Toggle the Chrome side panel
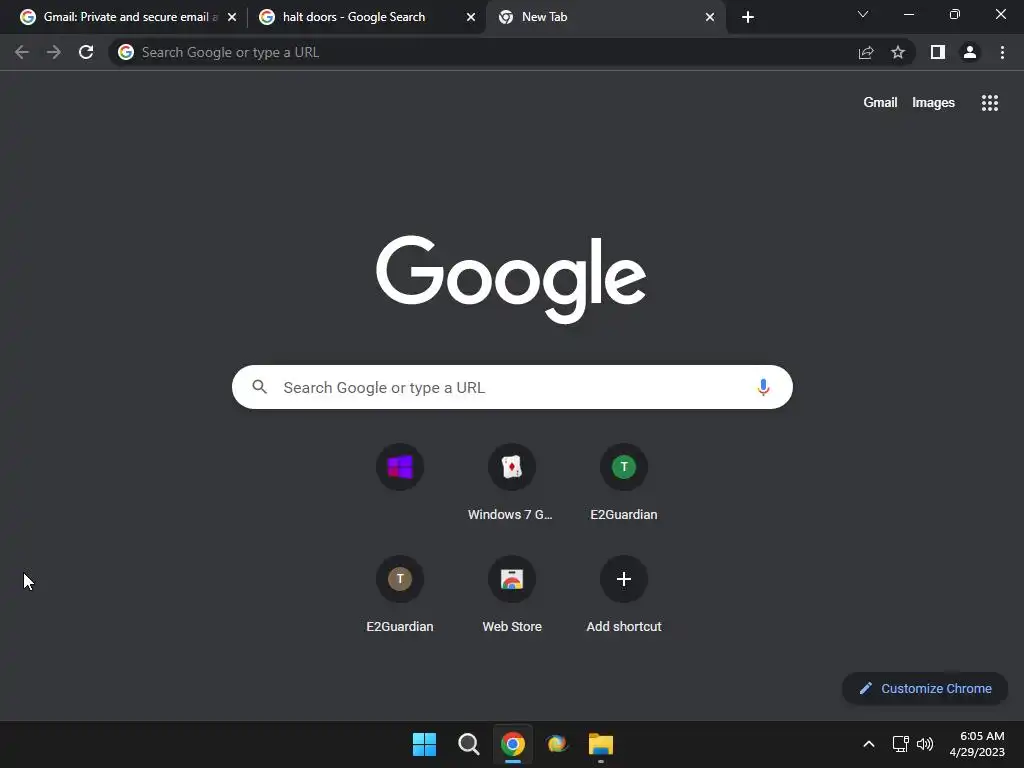 pos(938,52)
